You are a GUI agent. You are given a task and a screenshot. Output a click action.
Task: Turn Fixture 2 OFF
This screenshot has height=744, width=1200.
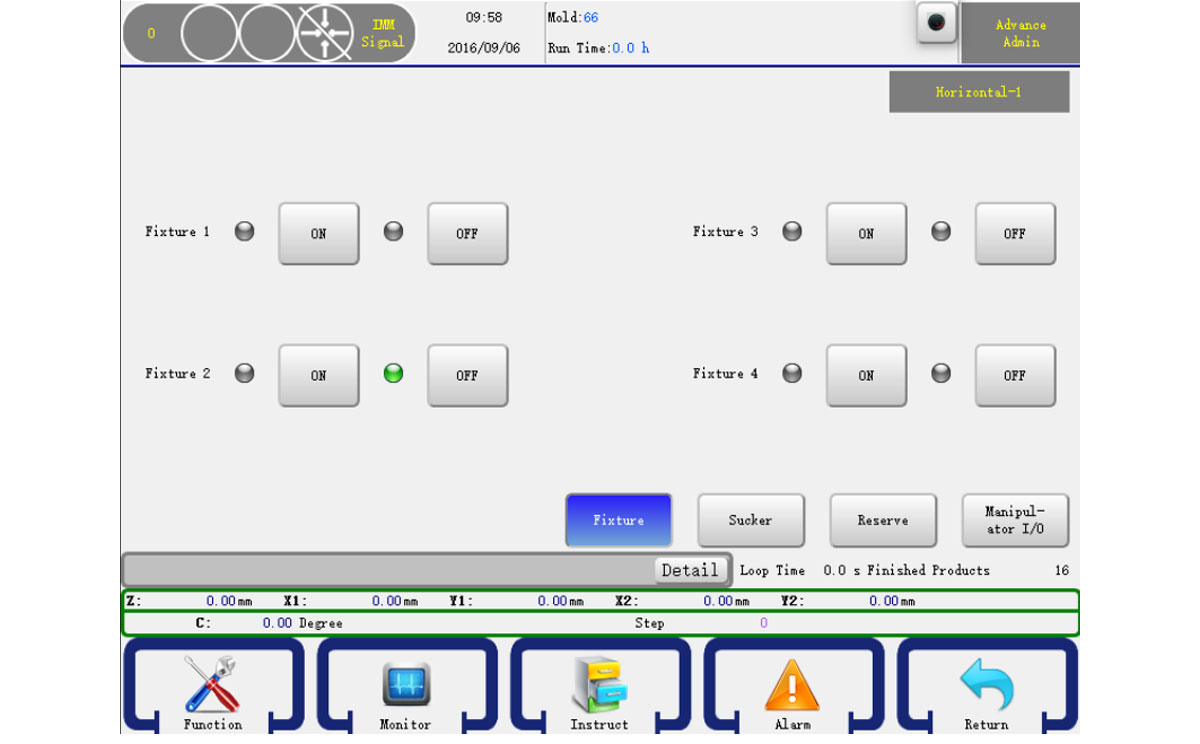[x=467, y=376]
